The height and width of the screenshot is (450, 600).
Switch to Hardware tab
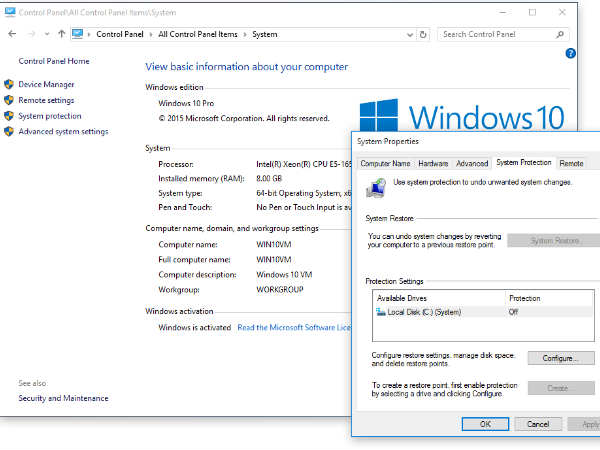(x=433, y=163)
